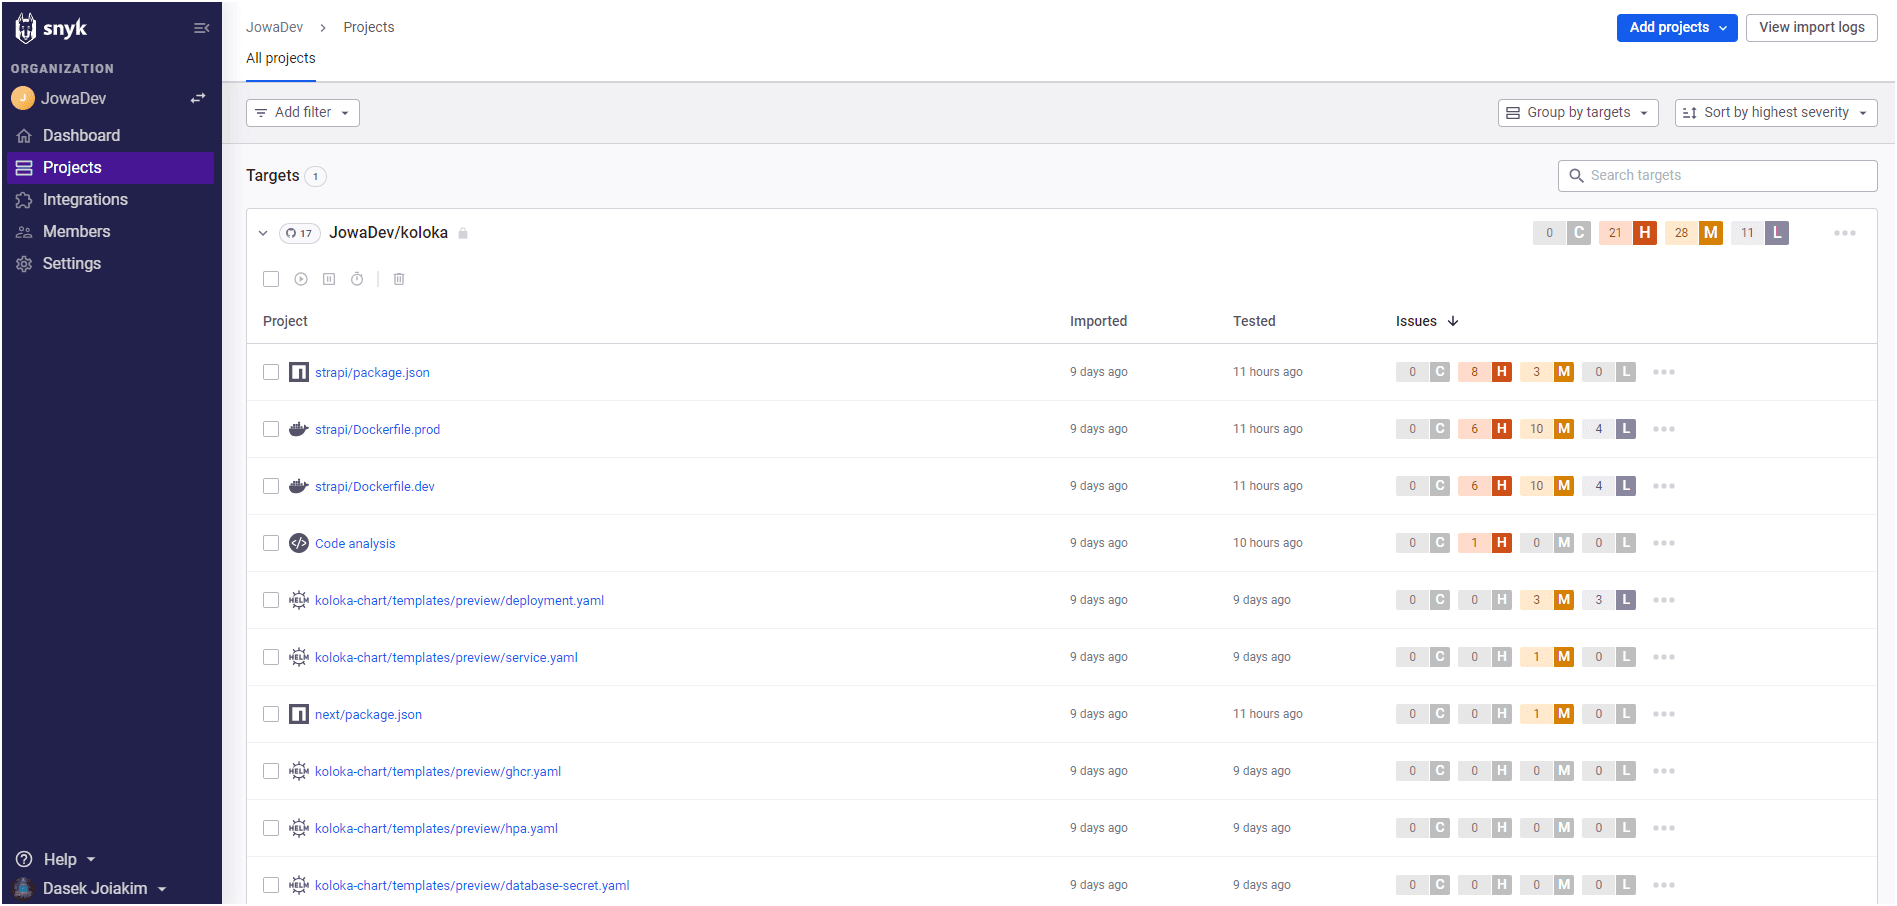Open more options for service.yaml row
This screenshot has height=906, width=1897.
[1664, 657]
